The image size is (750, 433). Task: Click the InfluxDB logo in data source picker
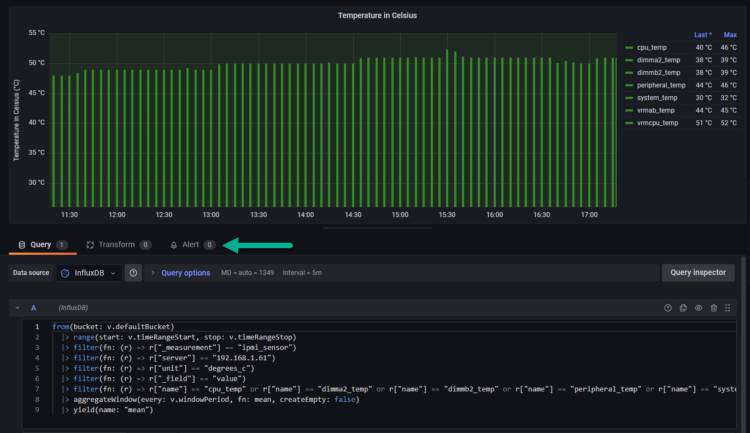[x=65, y=273]
